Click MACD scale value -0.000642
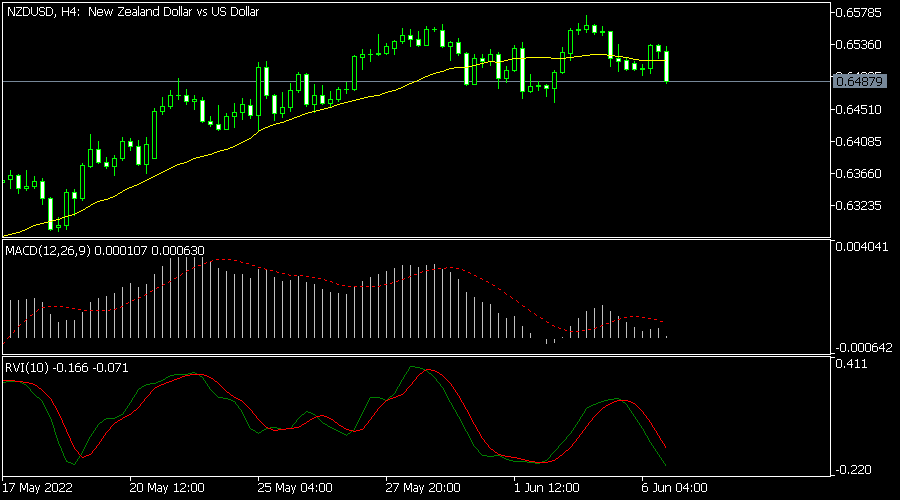This screenshot has height=500, width=900. coord(864,347)
